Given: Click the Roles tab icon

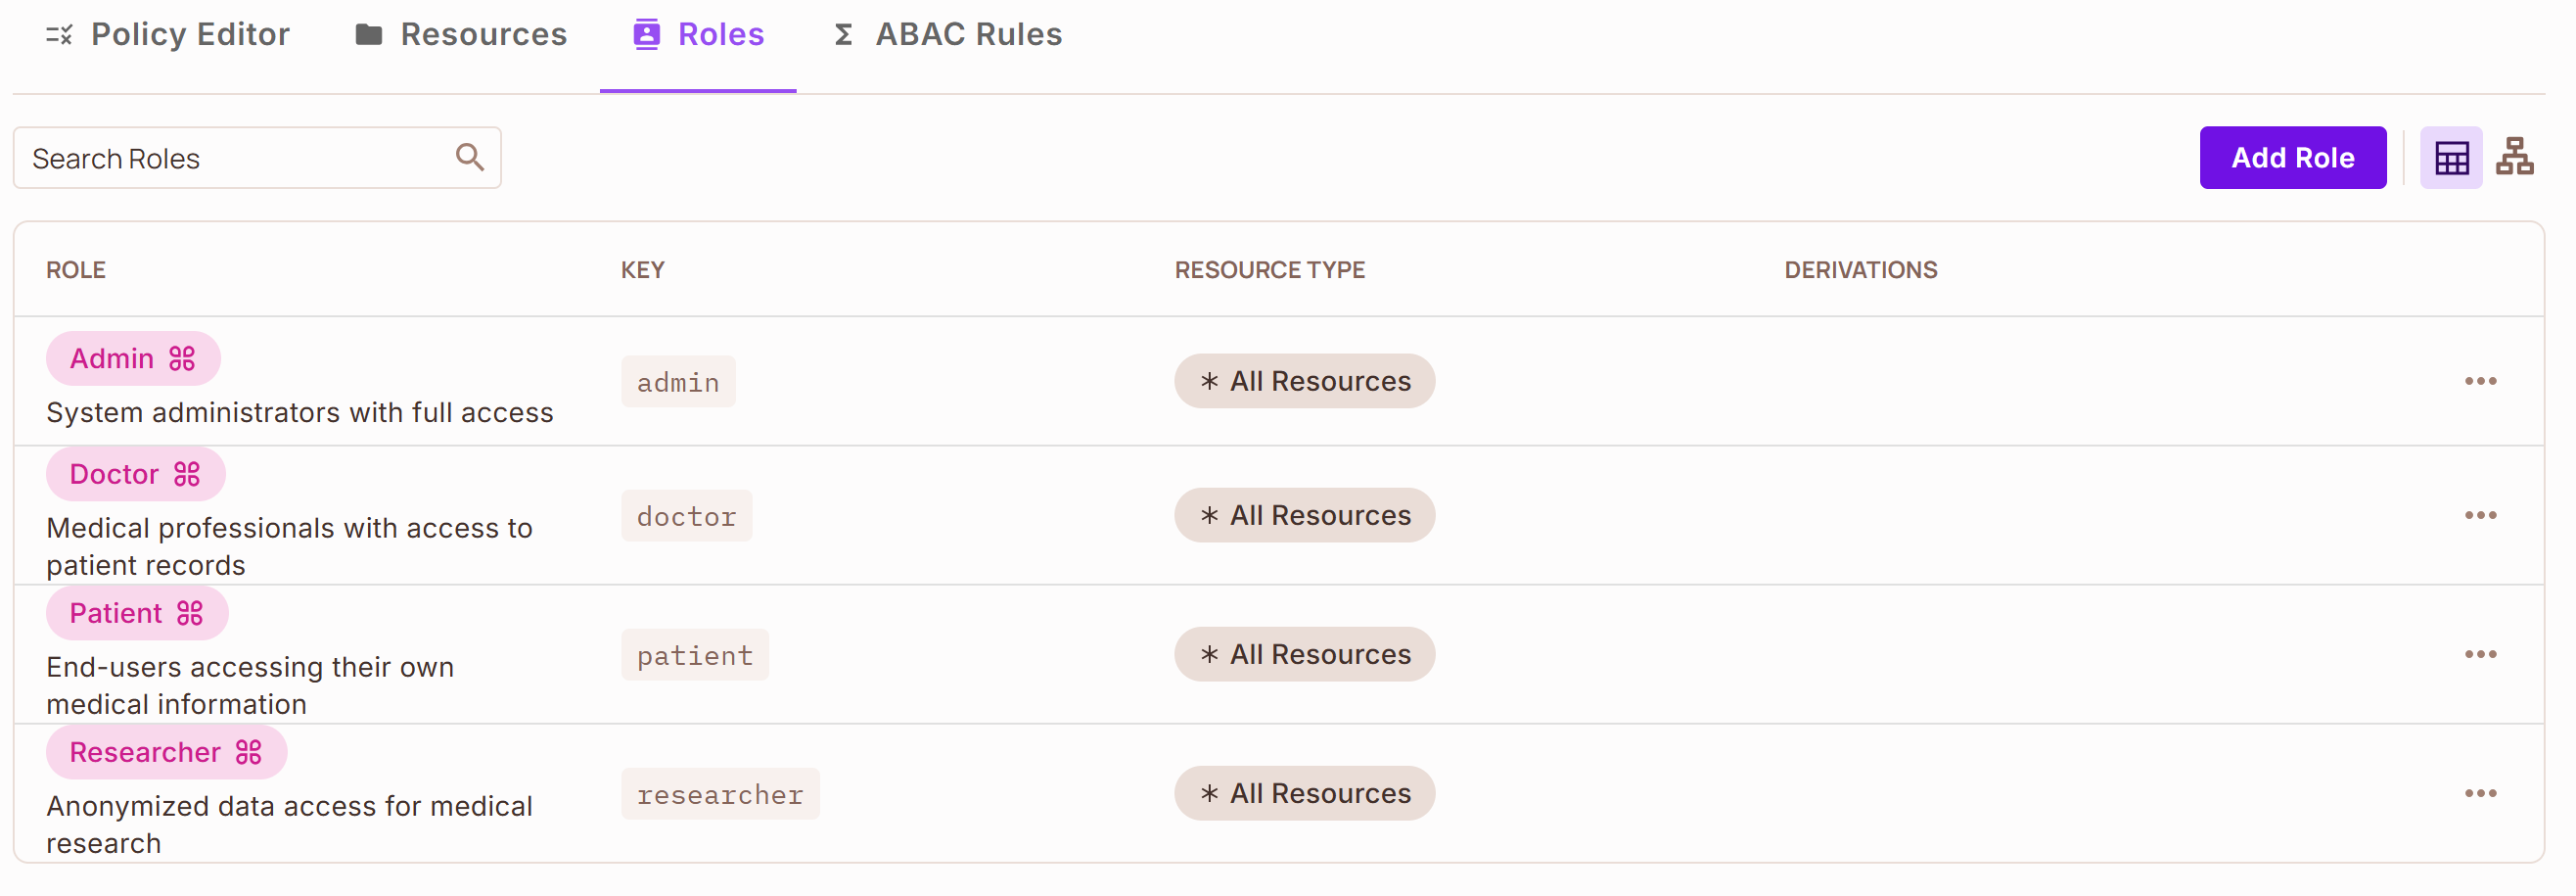Looking at the screenshot, I should [647, 34].
